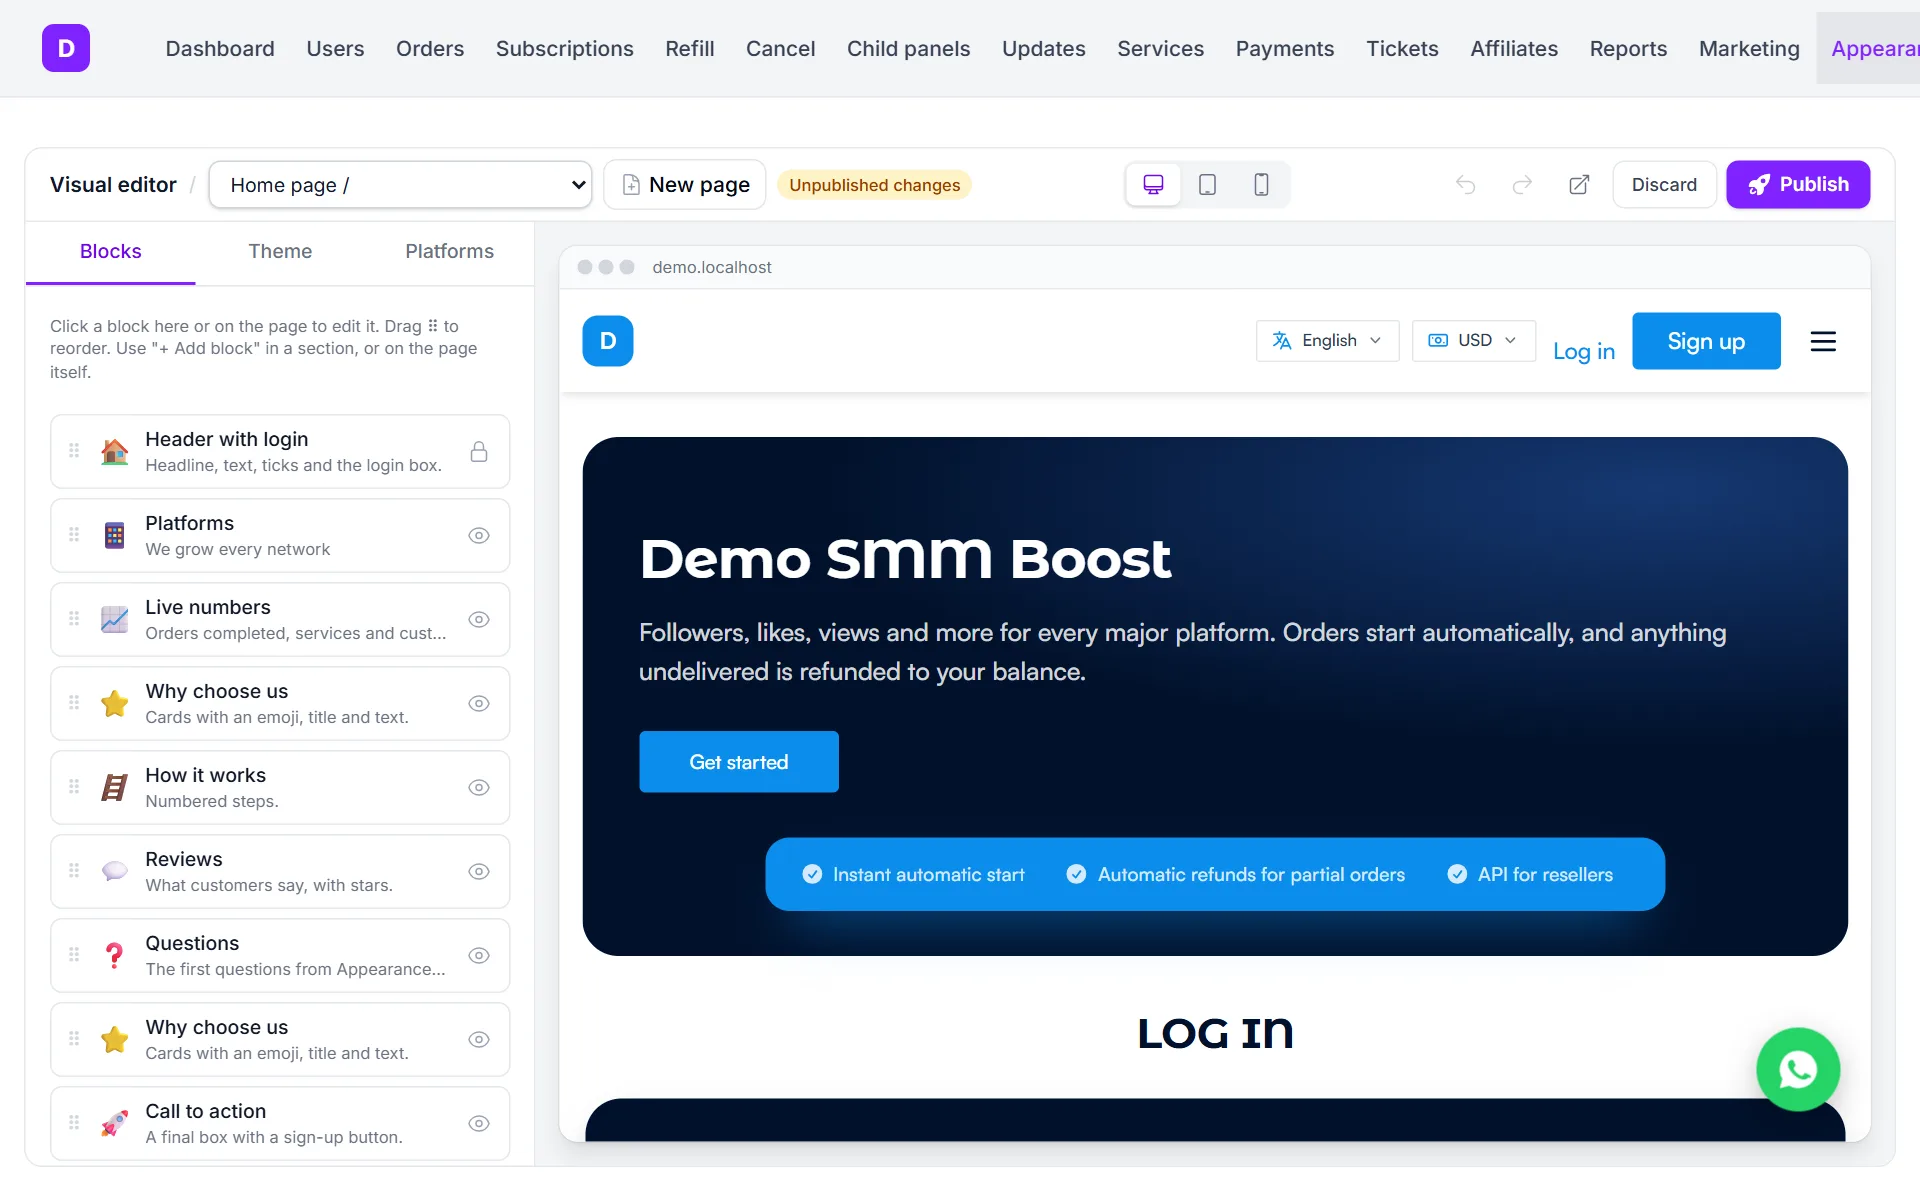This screenshot has width=1920, height=1200.
Task: Click the redo arrow icon
Action: [1522, 185]
